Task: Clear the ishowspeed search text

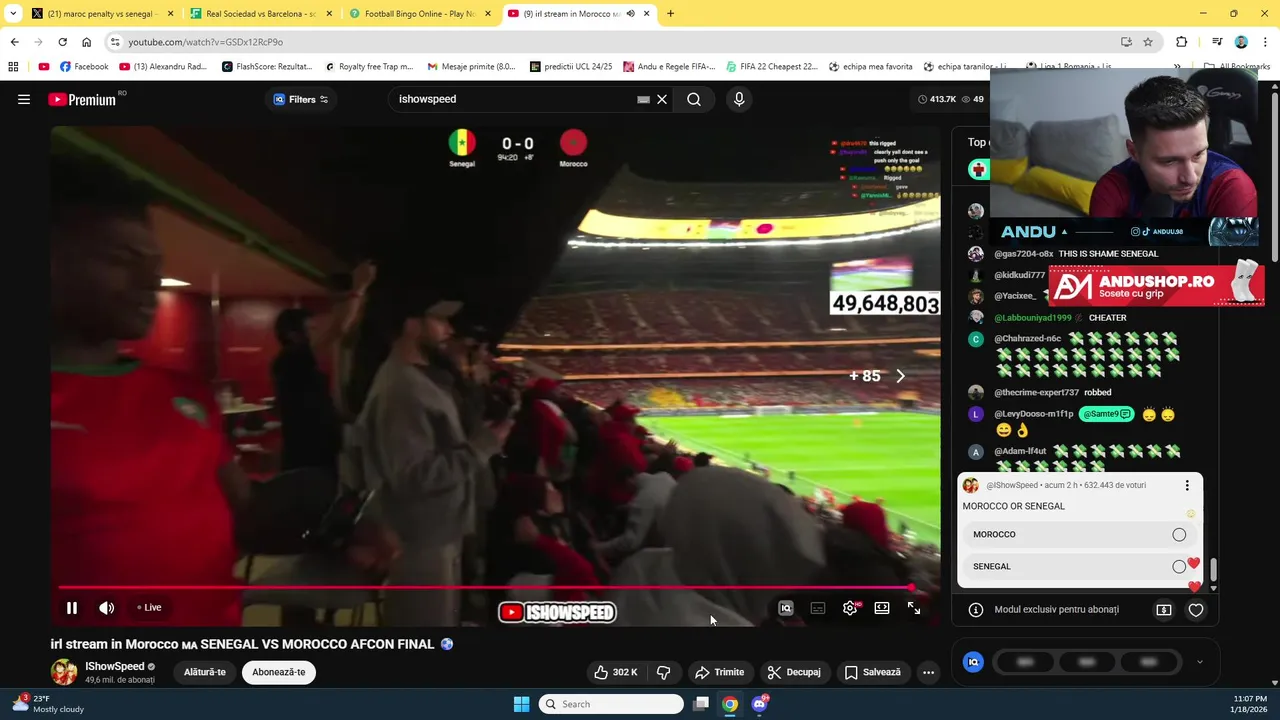Action: click(x=662, y=99)
